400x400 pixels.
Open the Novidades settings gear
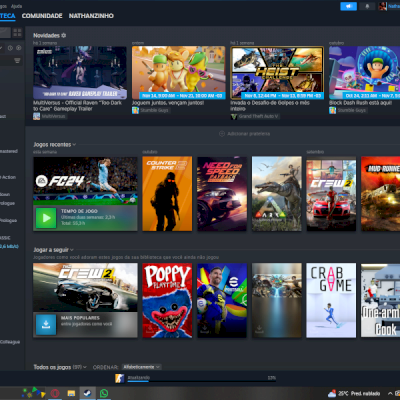pos(64,35)
